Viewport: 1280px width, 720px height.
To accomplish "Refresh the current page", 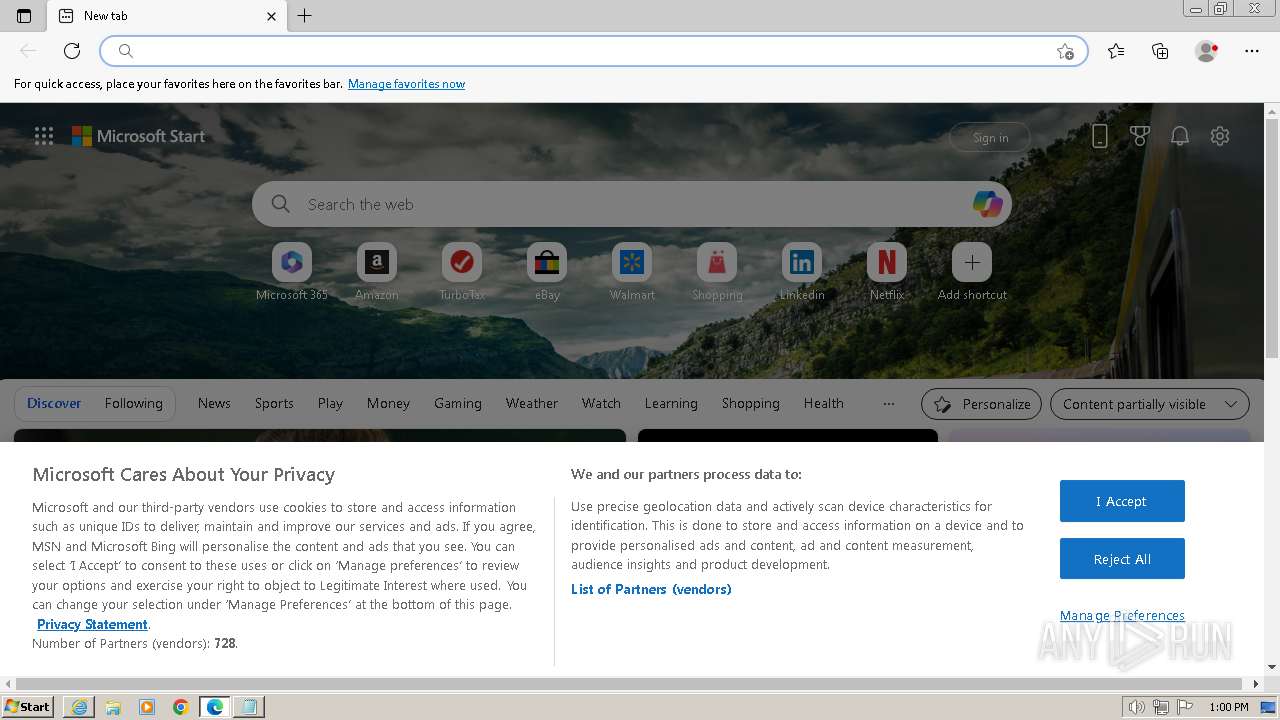I will [72, 51].
